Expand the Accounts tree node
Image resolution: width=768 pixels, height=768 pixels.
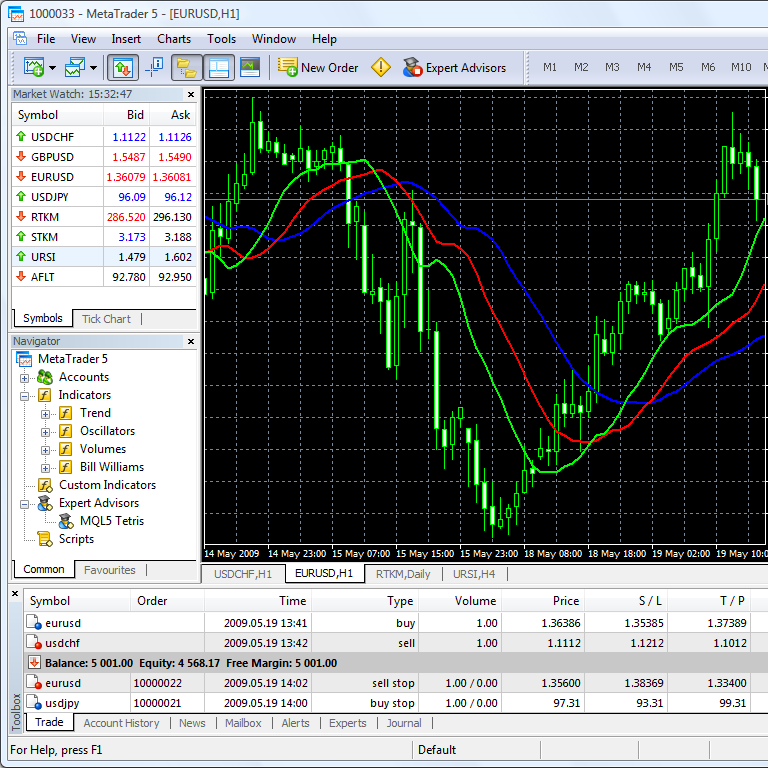(25, 377)
